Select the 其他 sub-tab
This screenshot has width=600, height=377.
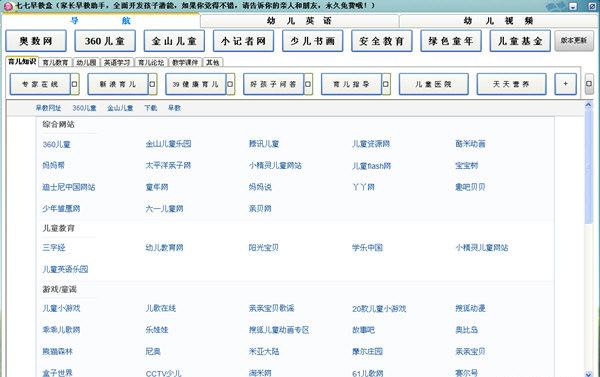[x=213, y=62]
